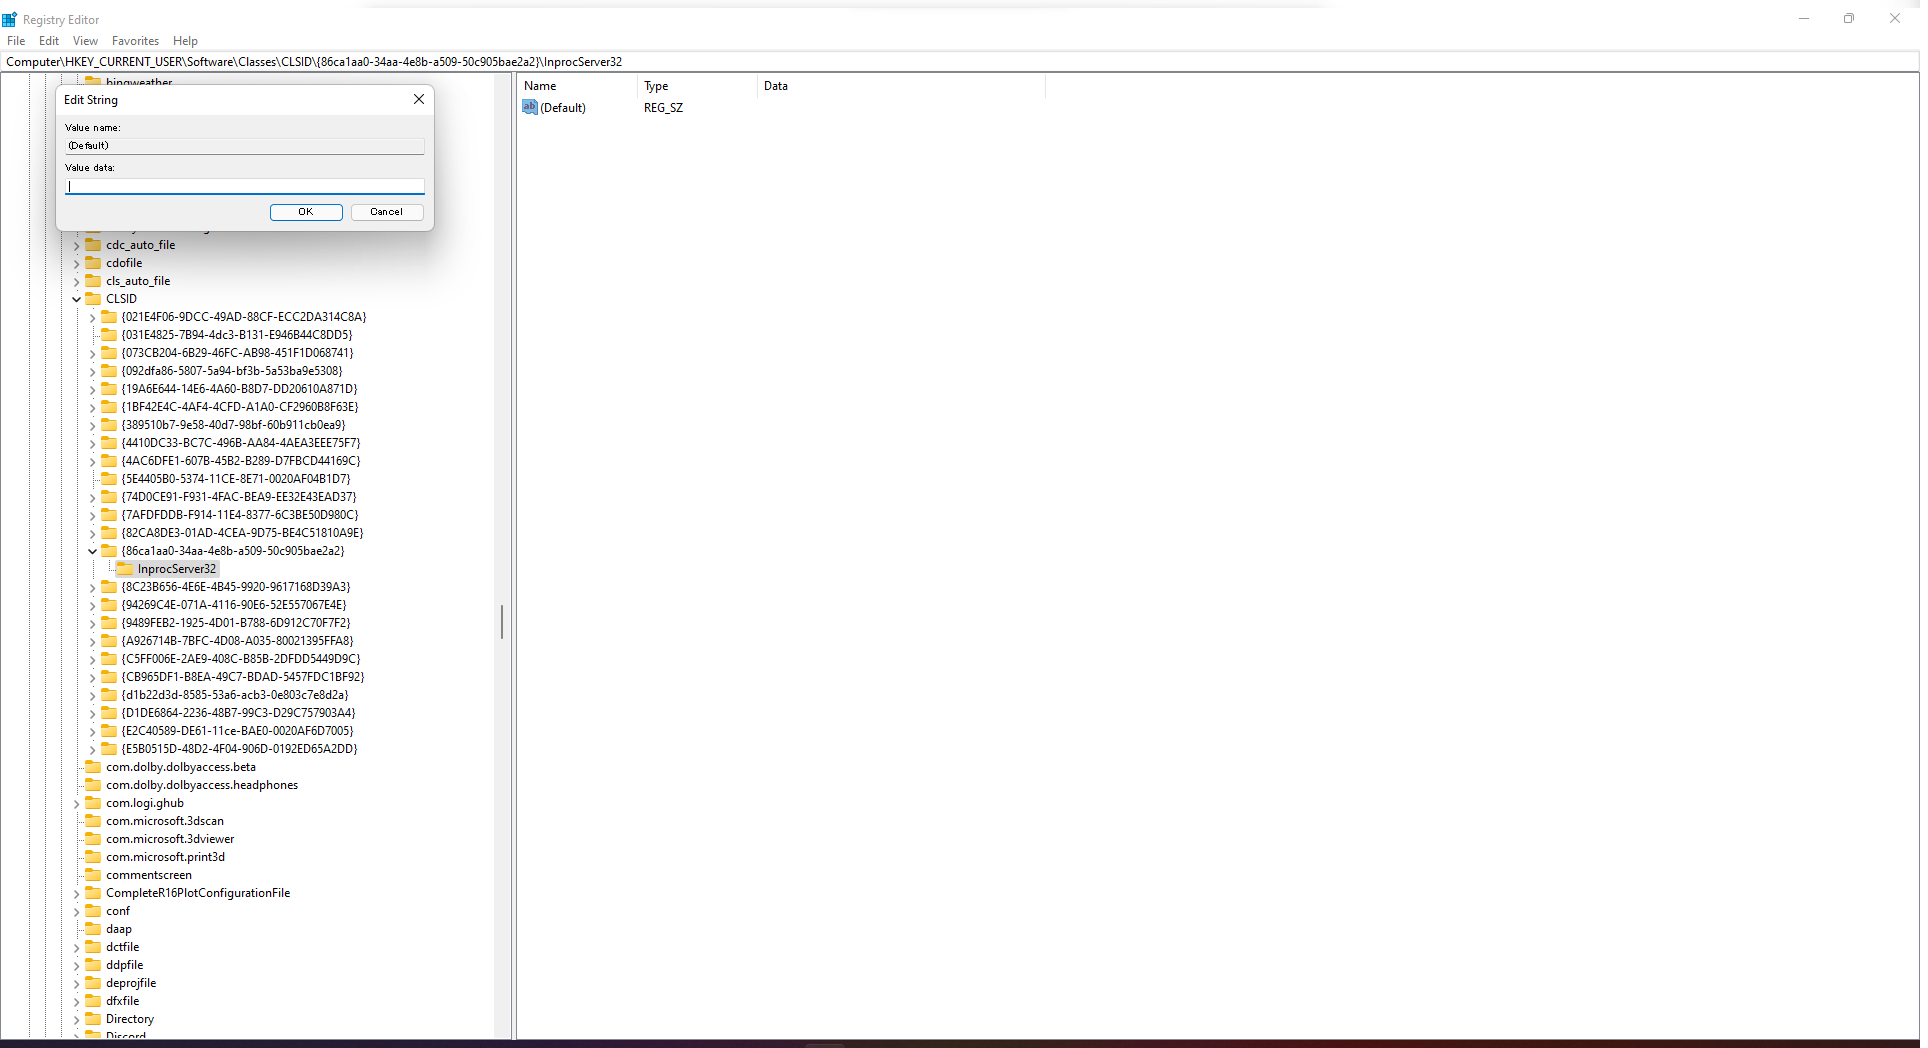This screenshot has height=1048, width=1928.
Task: Select the {C5FF006E-2AE9-408C-B85B-2DFDD5449D9C} key
Action: click(x=240, y=659)
